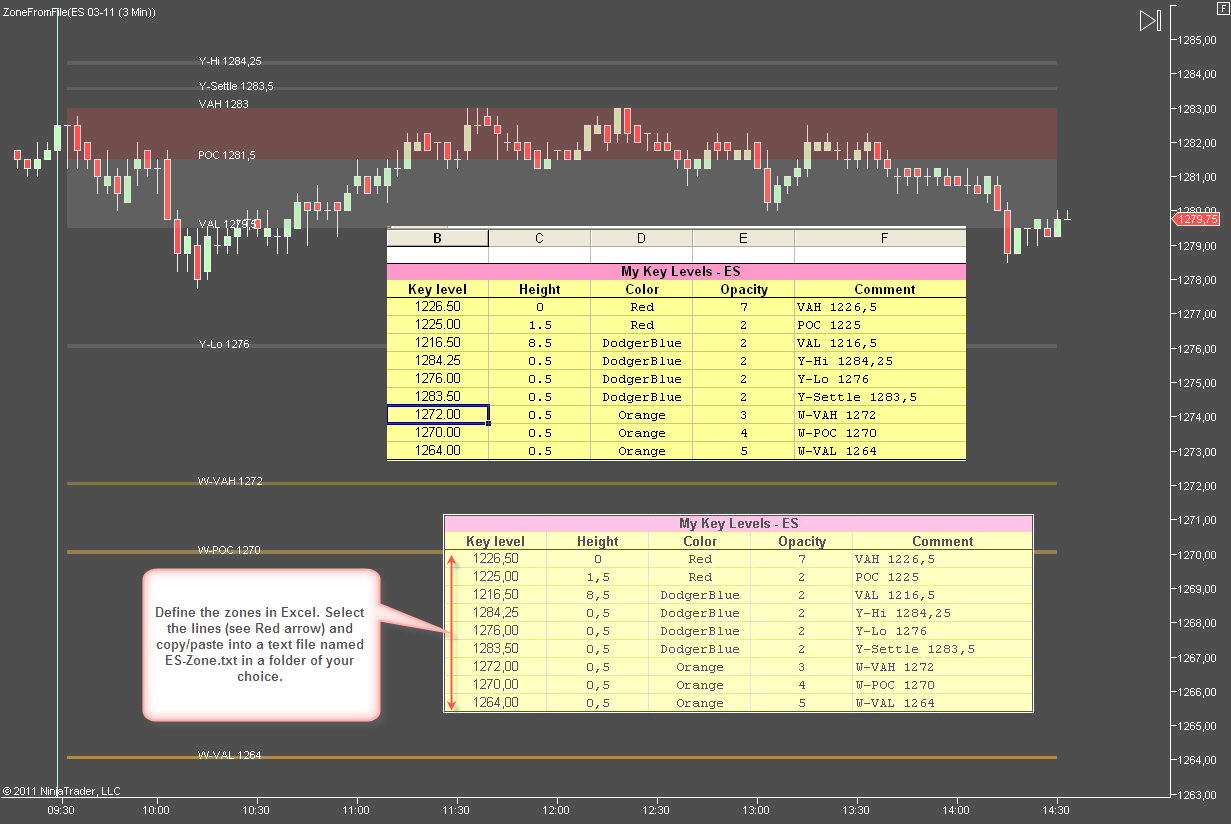
Task: Click the Height cell showing 8,5
Action: [x=598, y=595]
